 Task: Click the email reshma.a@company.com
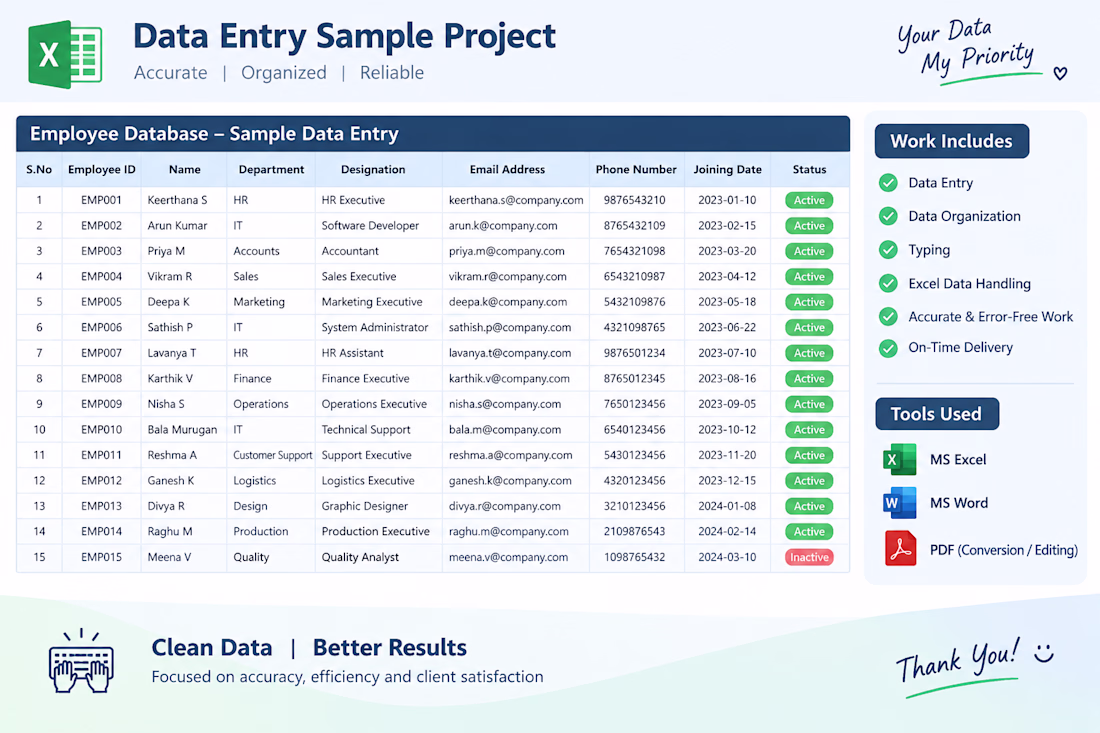(511, 455)
